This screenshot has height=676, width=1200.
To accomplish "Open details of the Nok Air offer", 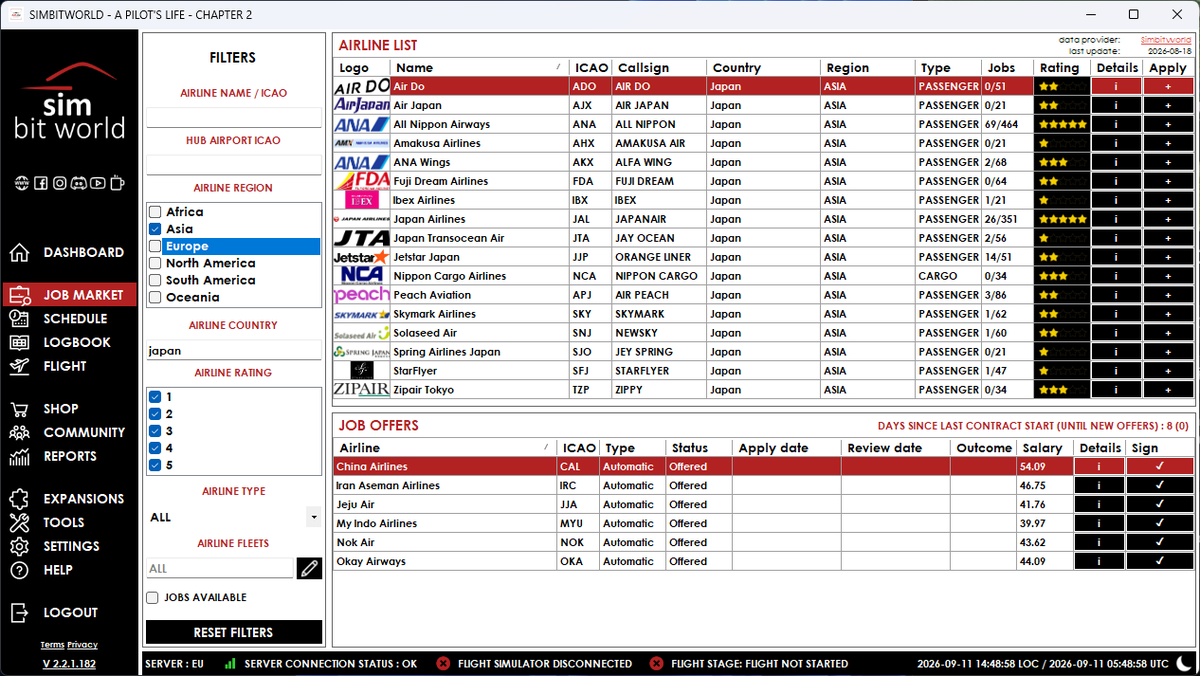I will (x=1100, y=543).
